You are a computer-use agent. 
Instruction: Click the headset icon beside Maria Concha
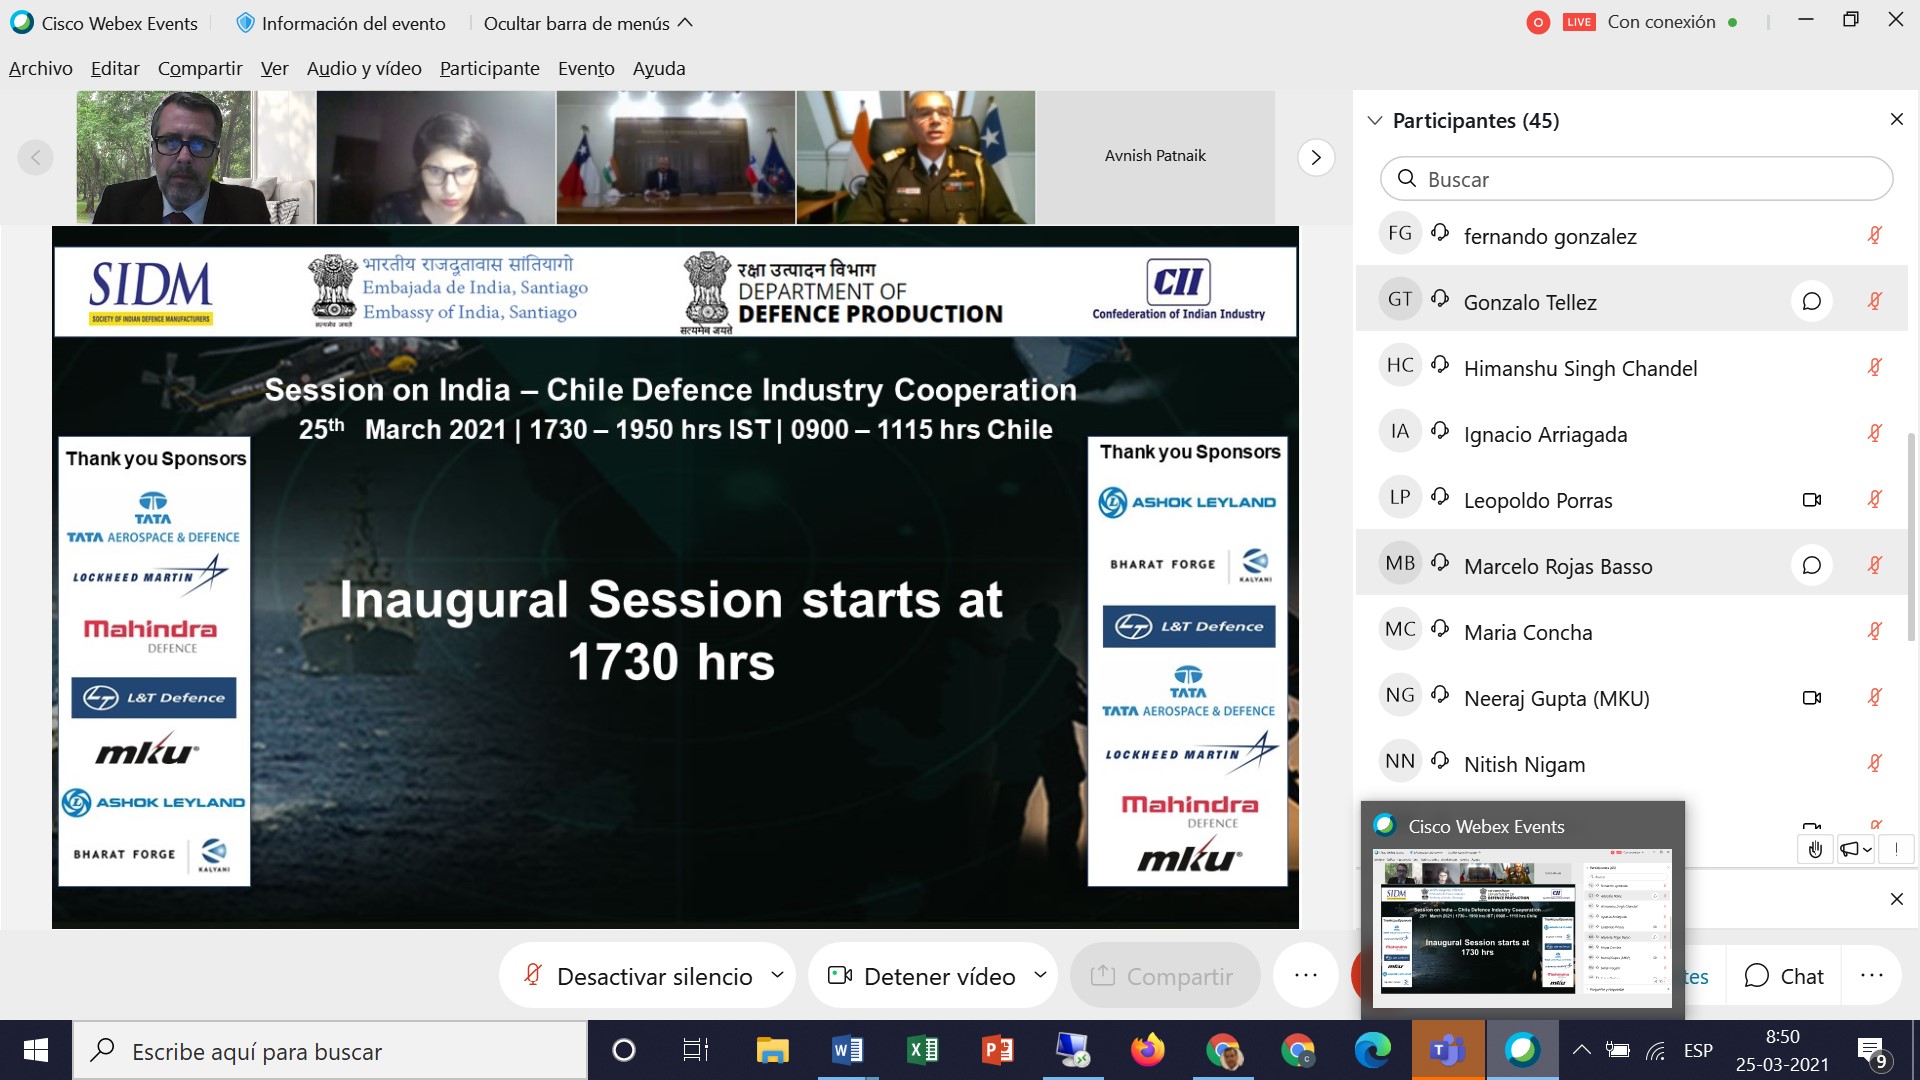[1440, 628]
